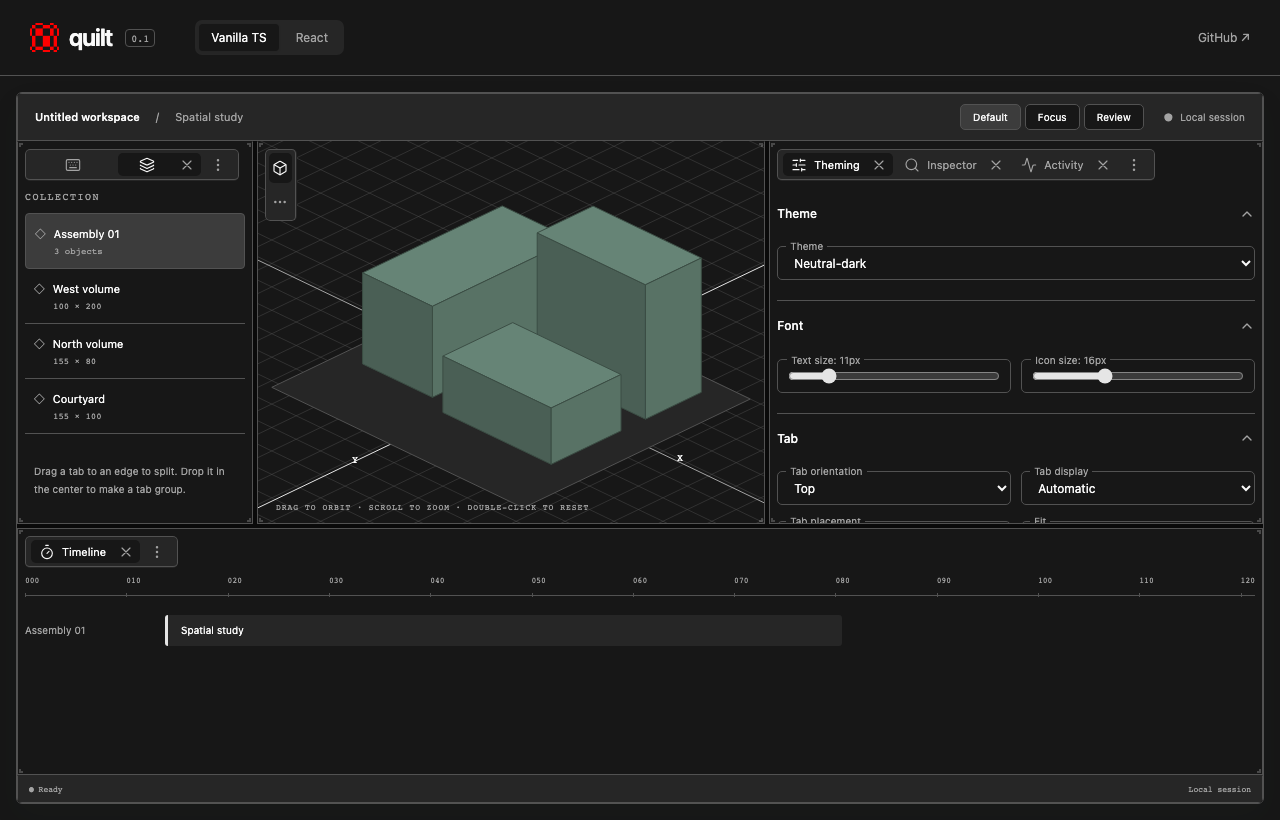Screen dimensions: 1280x820
Task: Close the Timeline tab
Action: click(126, 552)
